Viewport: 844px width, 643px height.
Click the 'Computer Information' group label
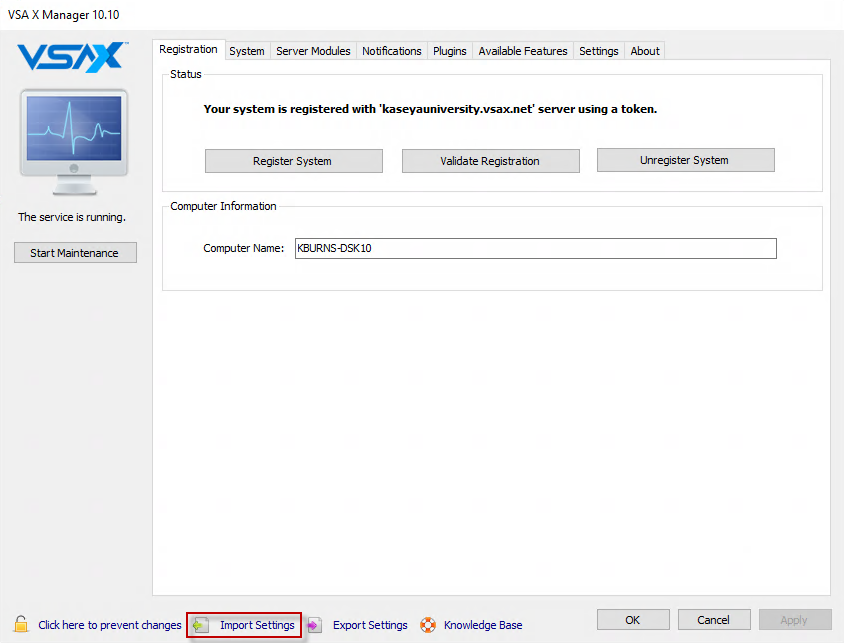click(x=223, y=206)
